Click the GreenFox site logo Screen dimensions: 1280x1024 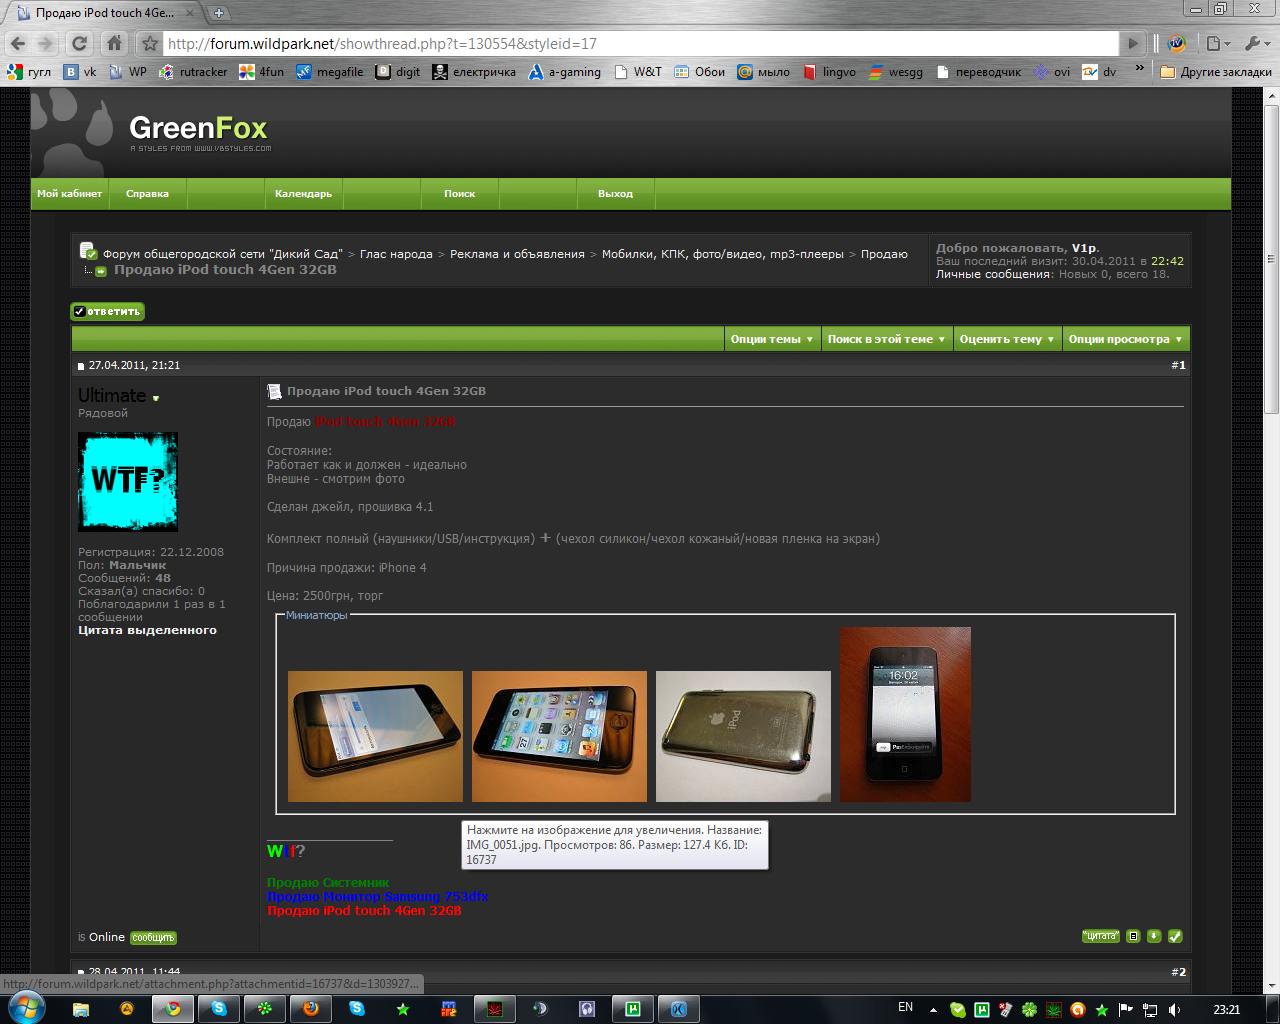[199, 130]
